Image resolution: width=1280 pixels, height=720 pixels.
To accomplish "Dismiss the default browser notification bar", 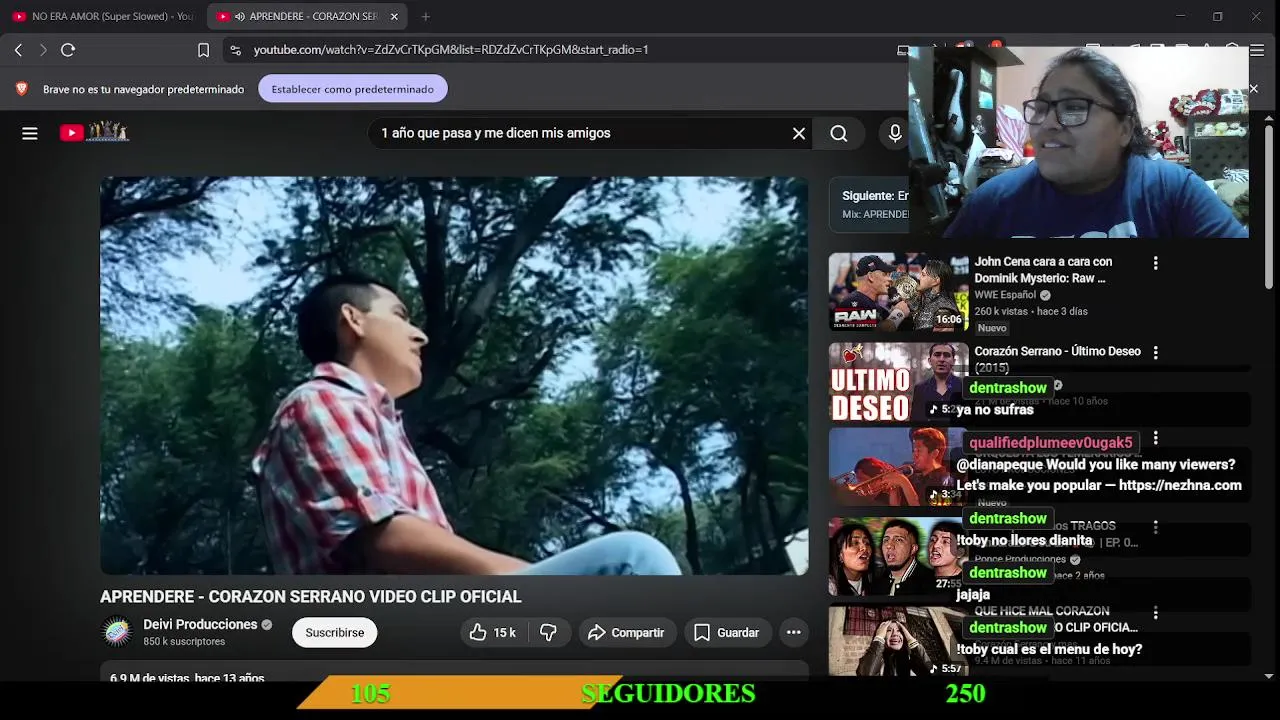I will tap(1253, 89).
